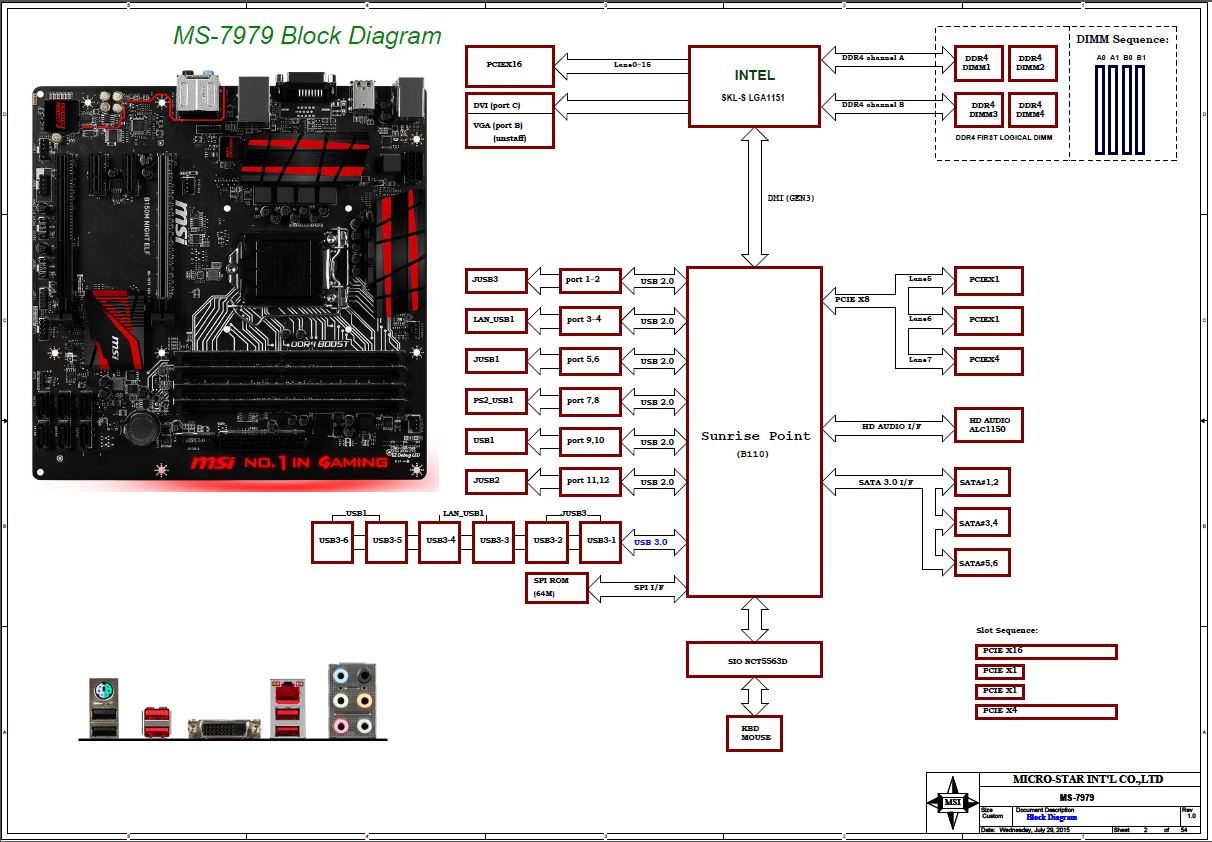Select the DDR4 DIMM4 block
The width and height of the screenshot is (1212, 842).
coord(1031,109)
